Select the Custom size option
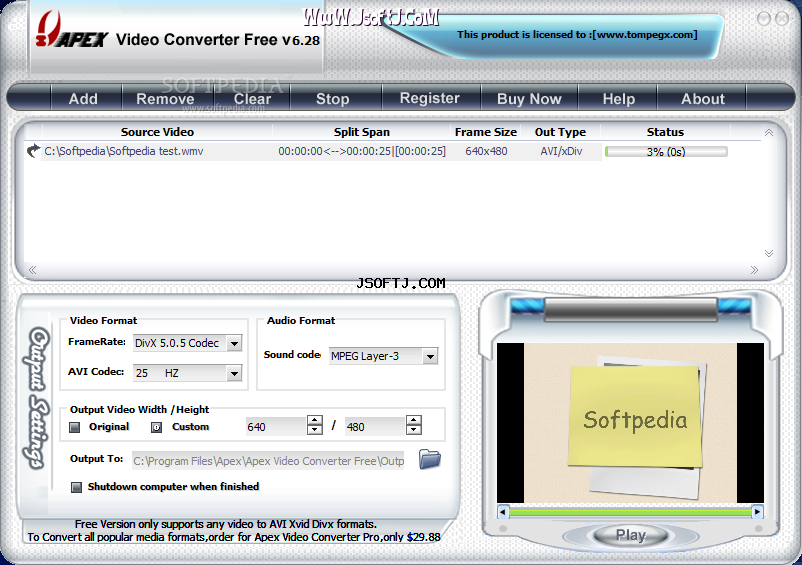The height and width of the screenshot is (565, 802). [x=157, y=427]
